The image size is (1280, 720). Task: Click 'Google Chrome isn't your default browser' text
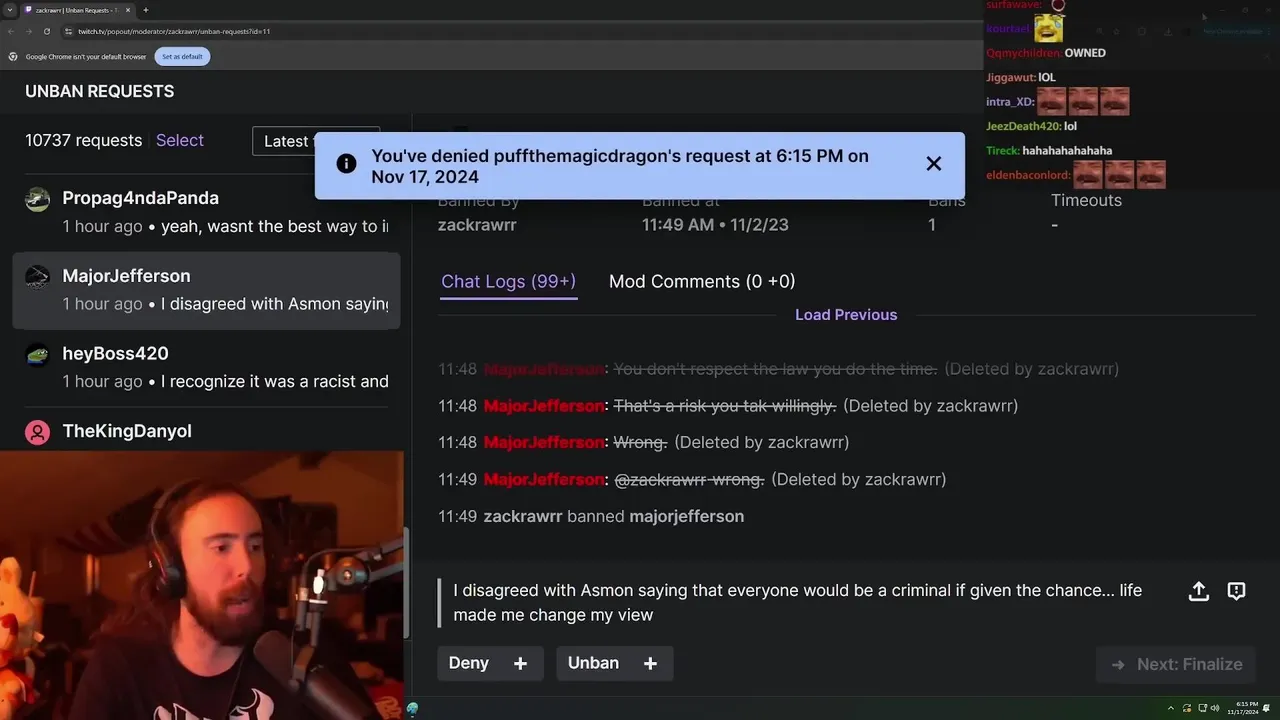tap(86, 57)
